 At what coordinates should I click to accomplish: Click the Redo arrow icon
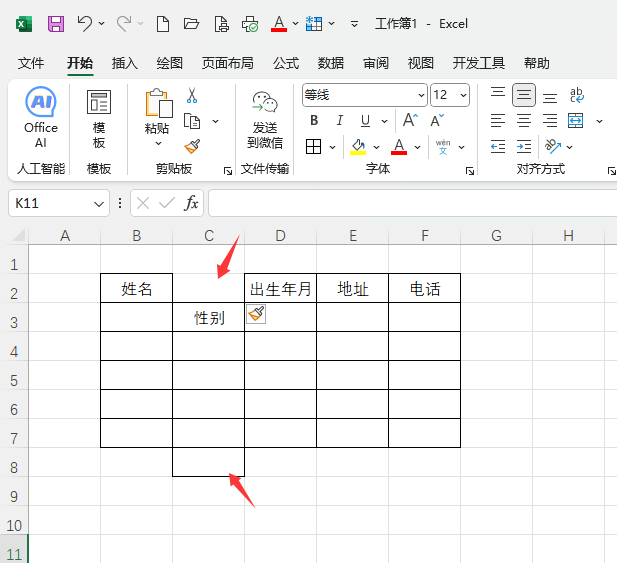click(x=124, y=24)
